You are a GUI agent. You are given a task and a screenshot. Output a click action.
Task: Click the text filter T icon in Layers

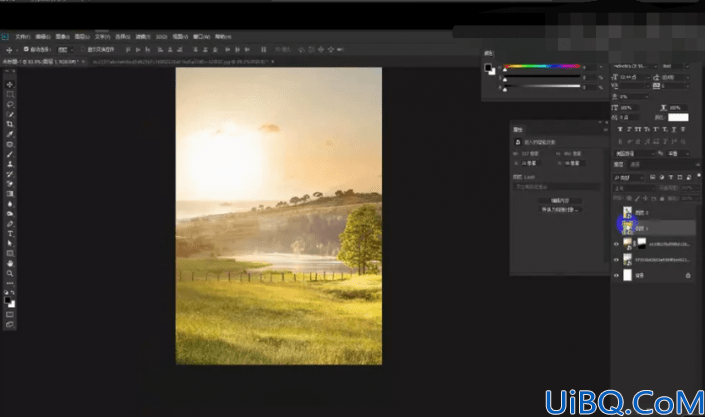(671, 177)
